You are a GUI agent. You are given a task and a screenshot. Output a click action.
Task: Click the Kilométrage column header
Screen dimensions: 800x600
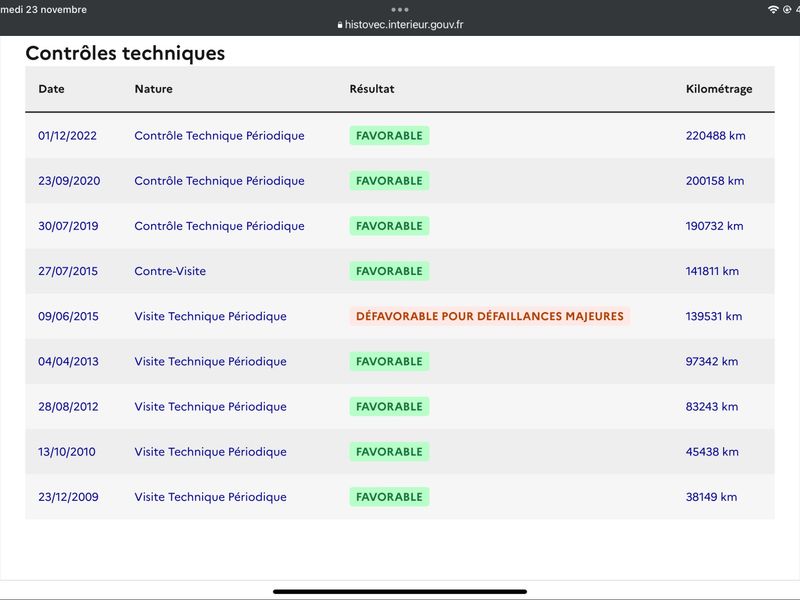(x=719, y=89)
